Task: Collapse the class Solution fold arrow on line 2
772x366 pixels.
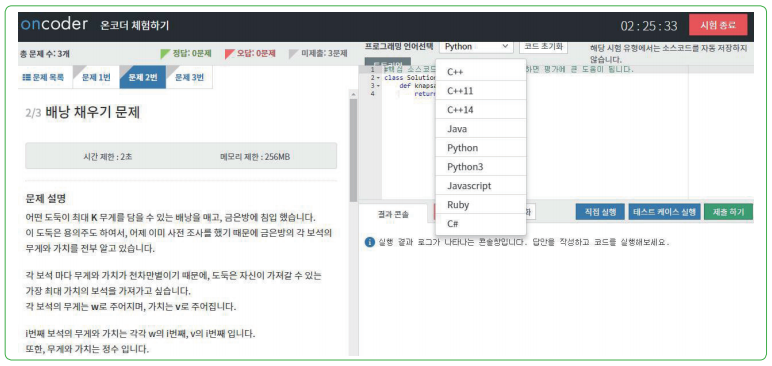Action: (x=378, y=78)
